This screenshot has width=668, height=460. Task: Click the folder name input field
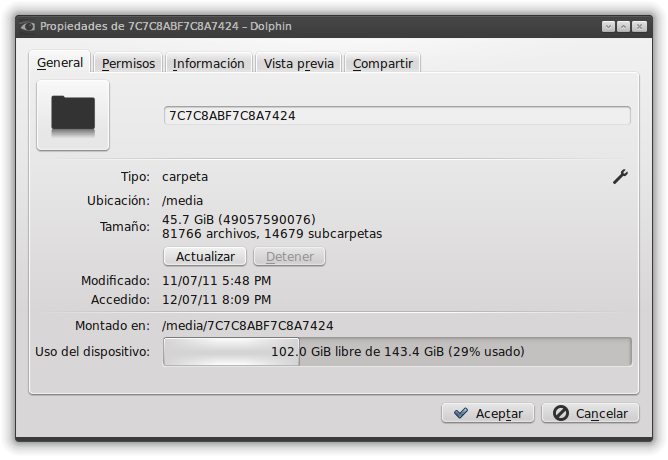coord(397,115)
